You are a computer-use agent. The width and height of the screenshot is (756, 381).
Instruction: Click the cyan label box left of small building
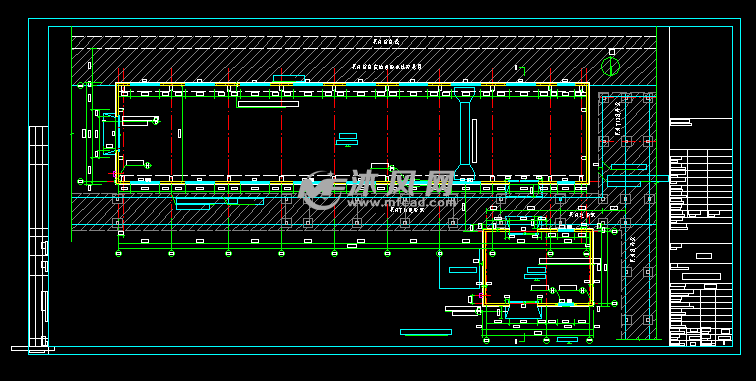click(463, 270)
